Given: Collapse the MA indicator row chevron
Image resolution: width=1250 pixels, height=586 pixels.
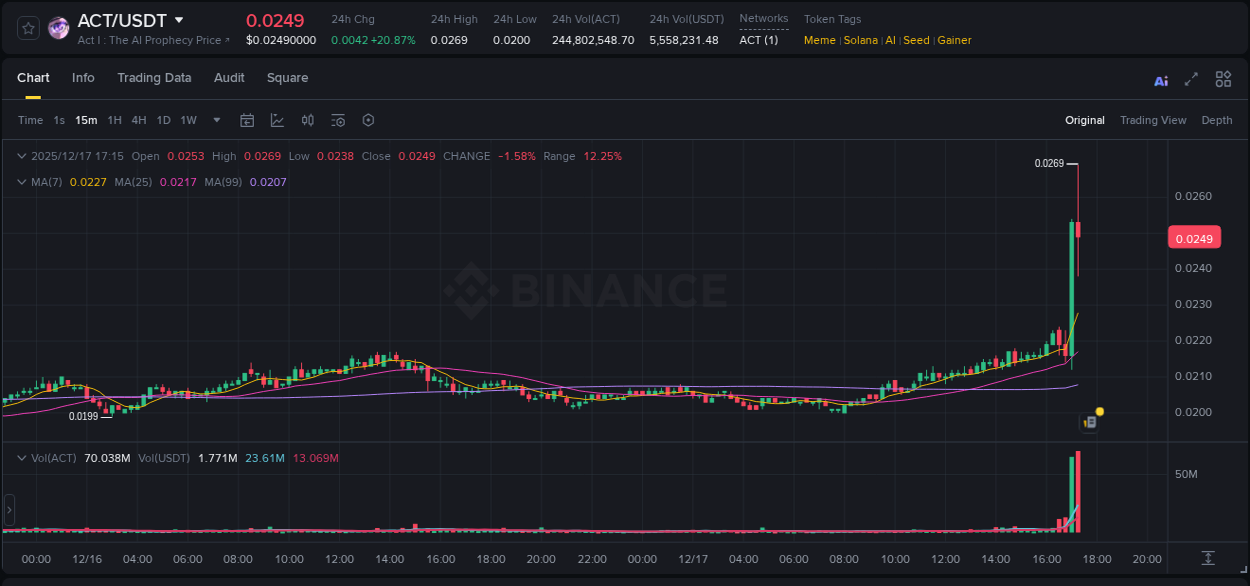Looking at the screenshot, I should pos(20,182).
